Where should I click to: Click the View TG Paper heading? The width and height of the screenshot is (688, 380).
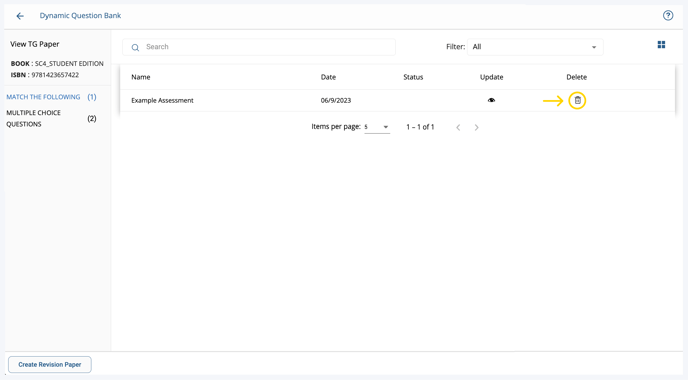(x=35, y=44)
